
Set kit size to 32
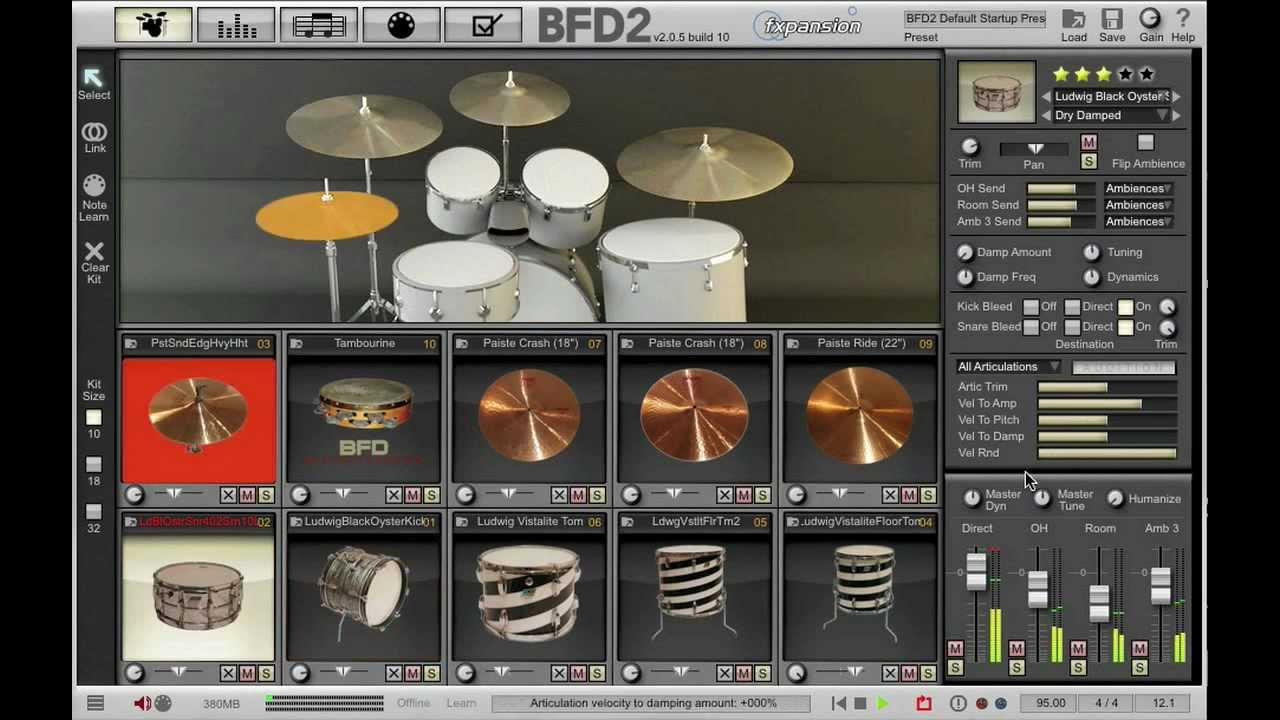94,512
